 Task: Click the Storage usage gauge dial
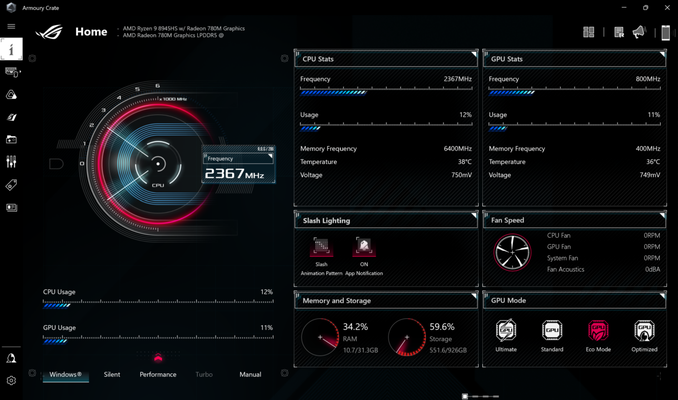(407, 337)
